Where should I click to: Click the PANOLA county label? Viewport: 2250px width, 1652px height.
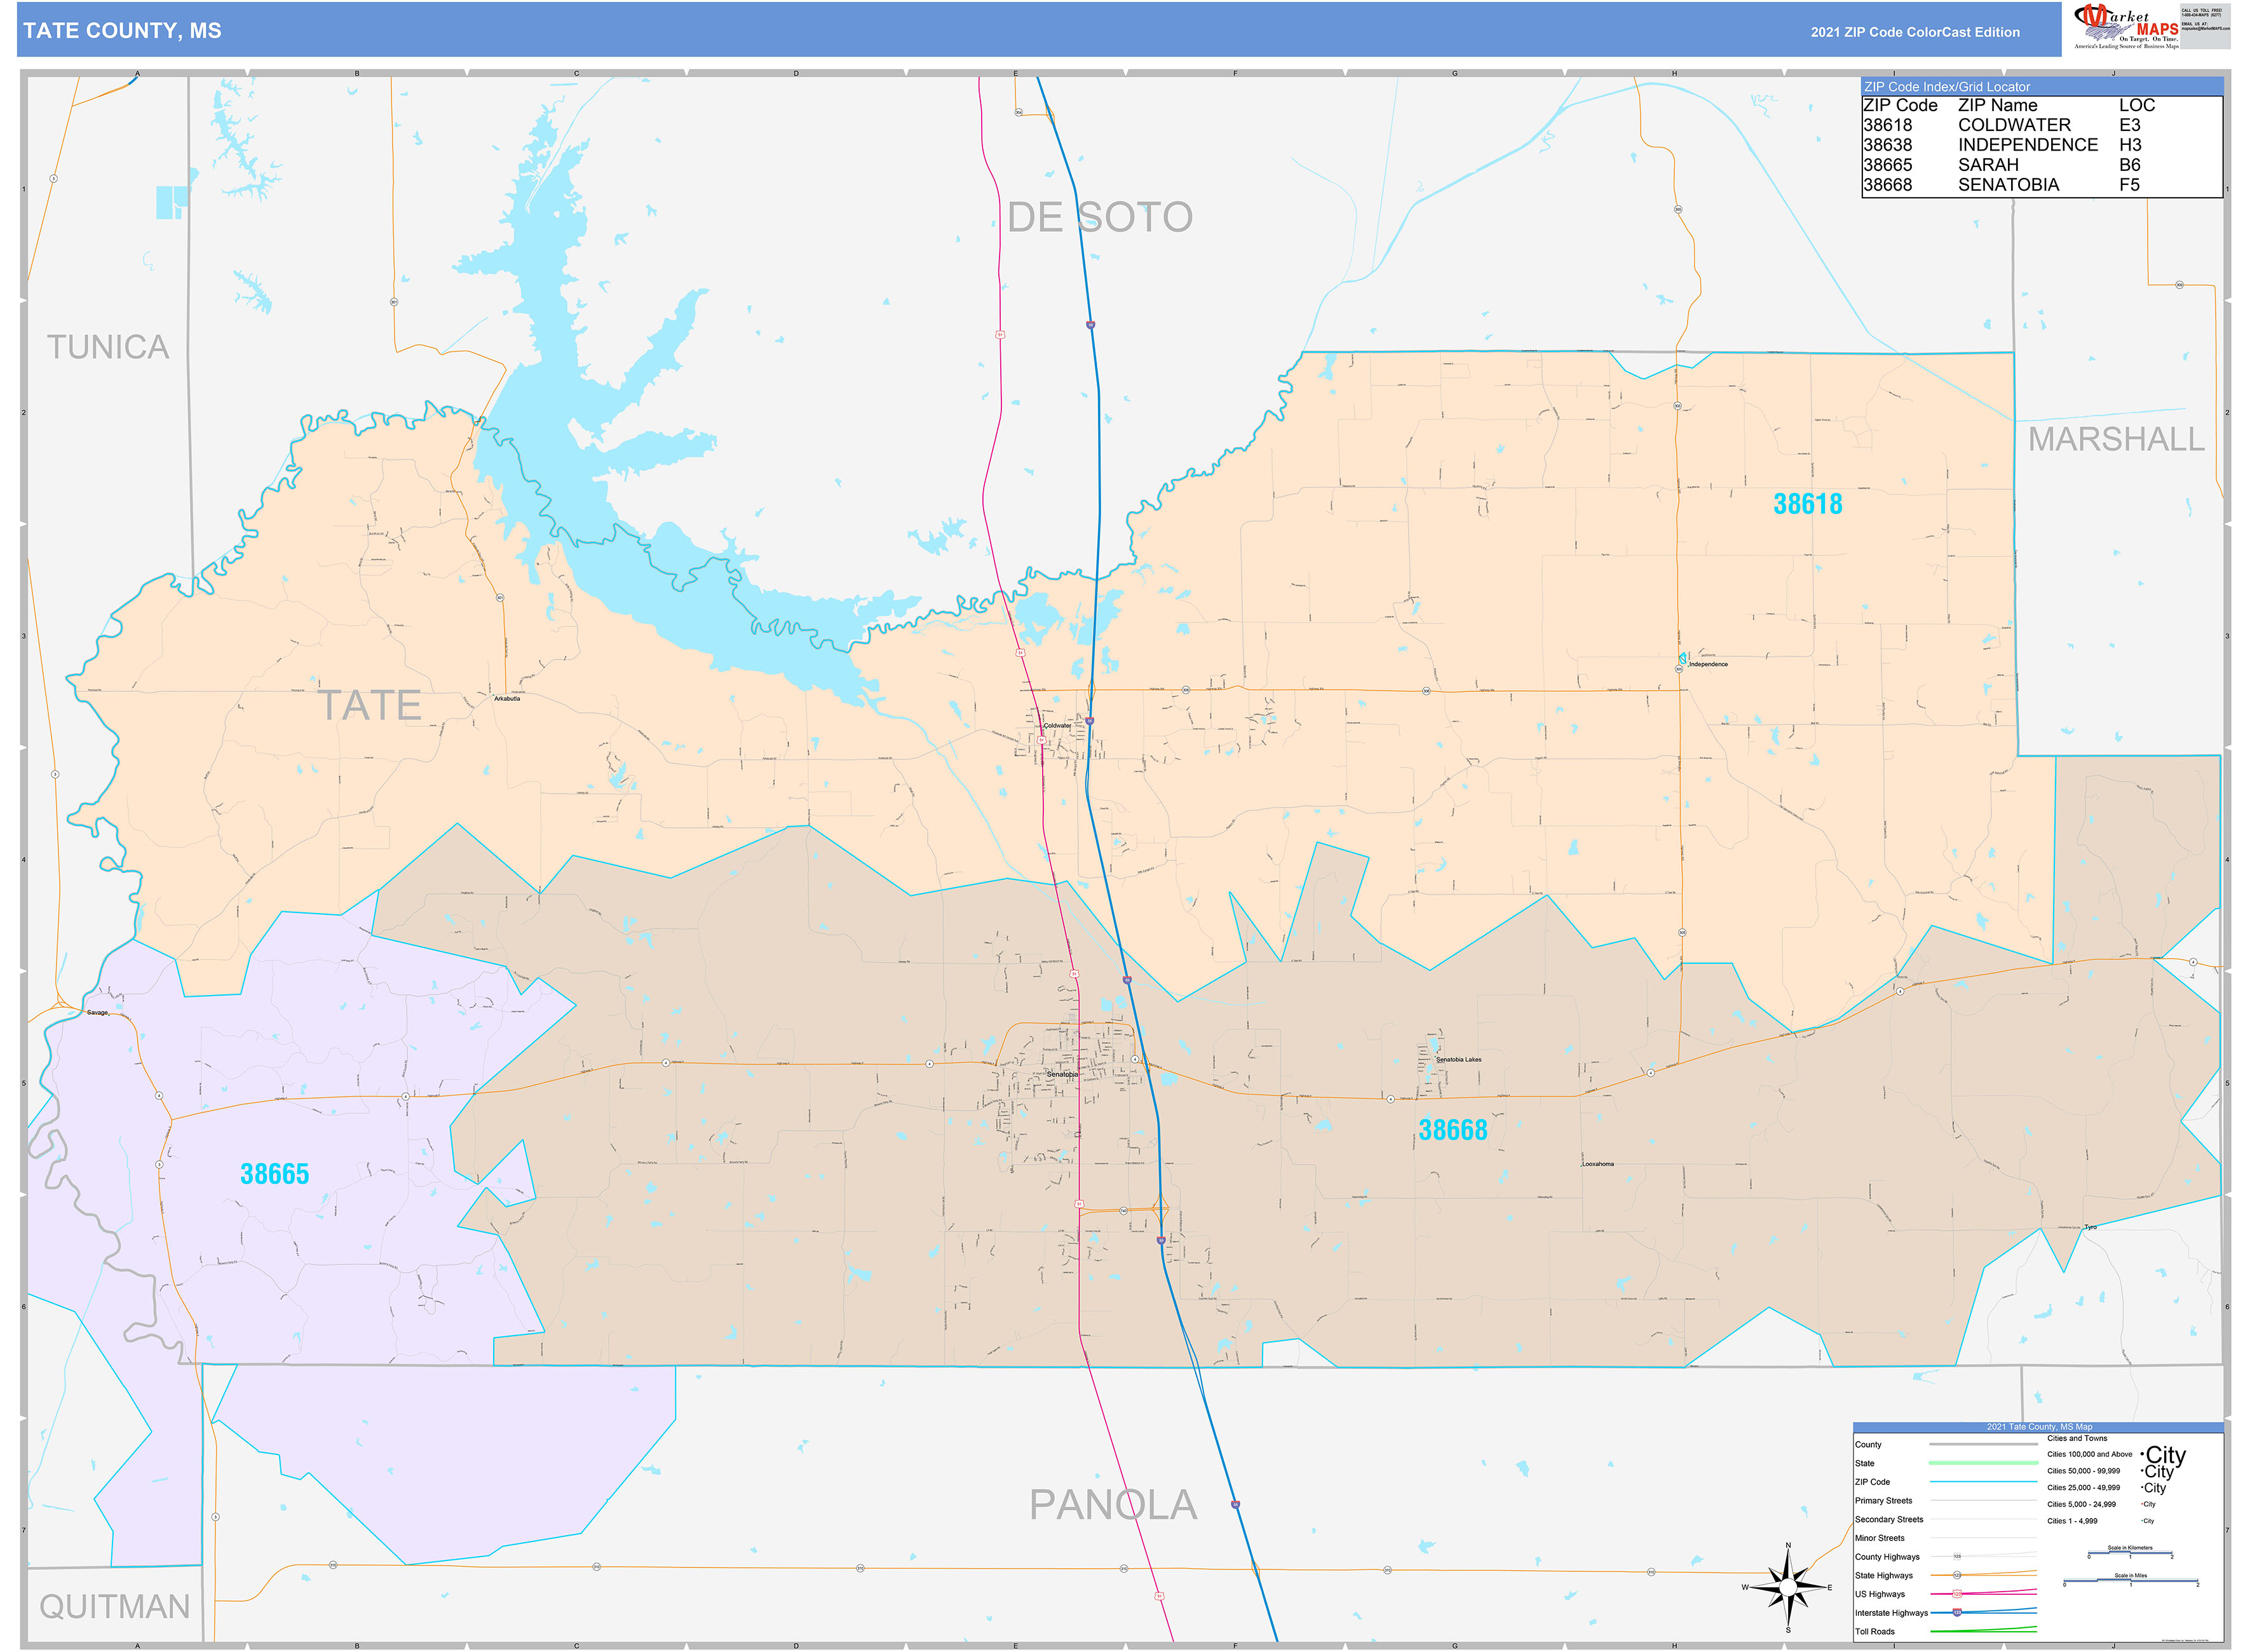coord(1113,1505)
